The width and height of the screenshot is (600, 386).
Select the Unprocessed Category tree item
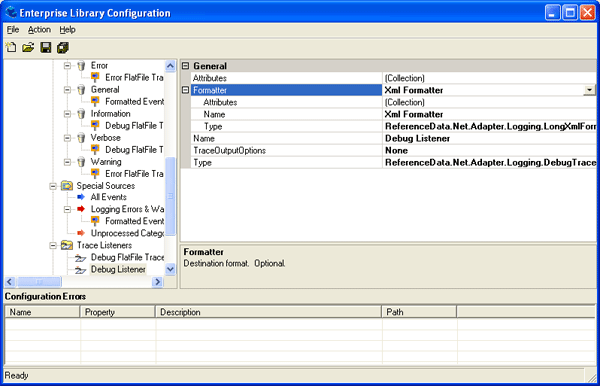(x=127, y=233)
